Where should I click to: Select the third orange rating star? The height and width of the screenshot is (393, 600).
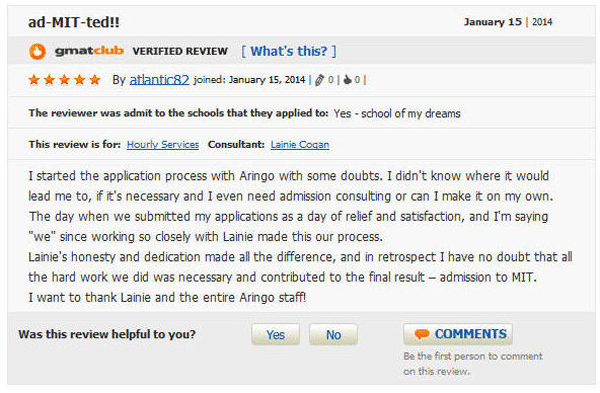(64, 80)
